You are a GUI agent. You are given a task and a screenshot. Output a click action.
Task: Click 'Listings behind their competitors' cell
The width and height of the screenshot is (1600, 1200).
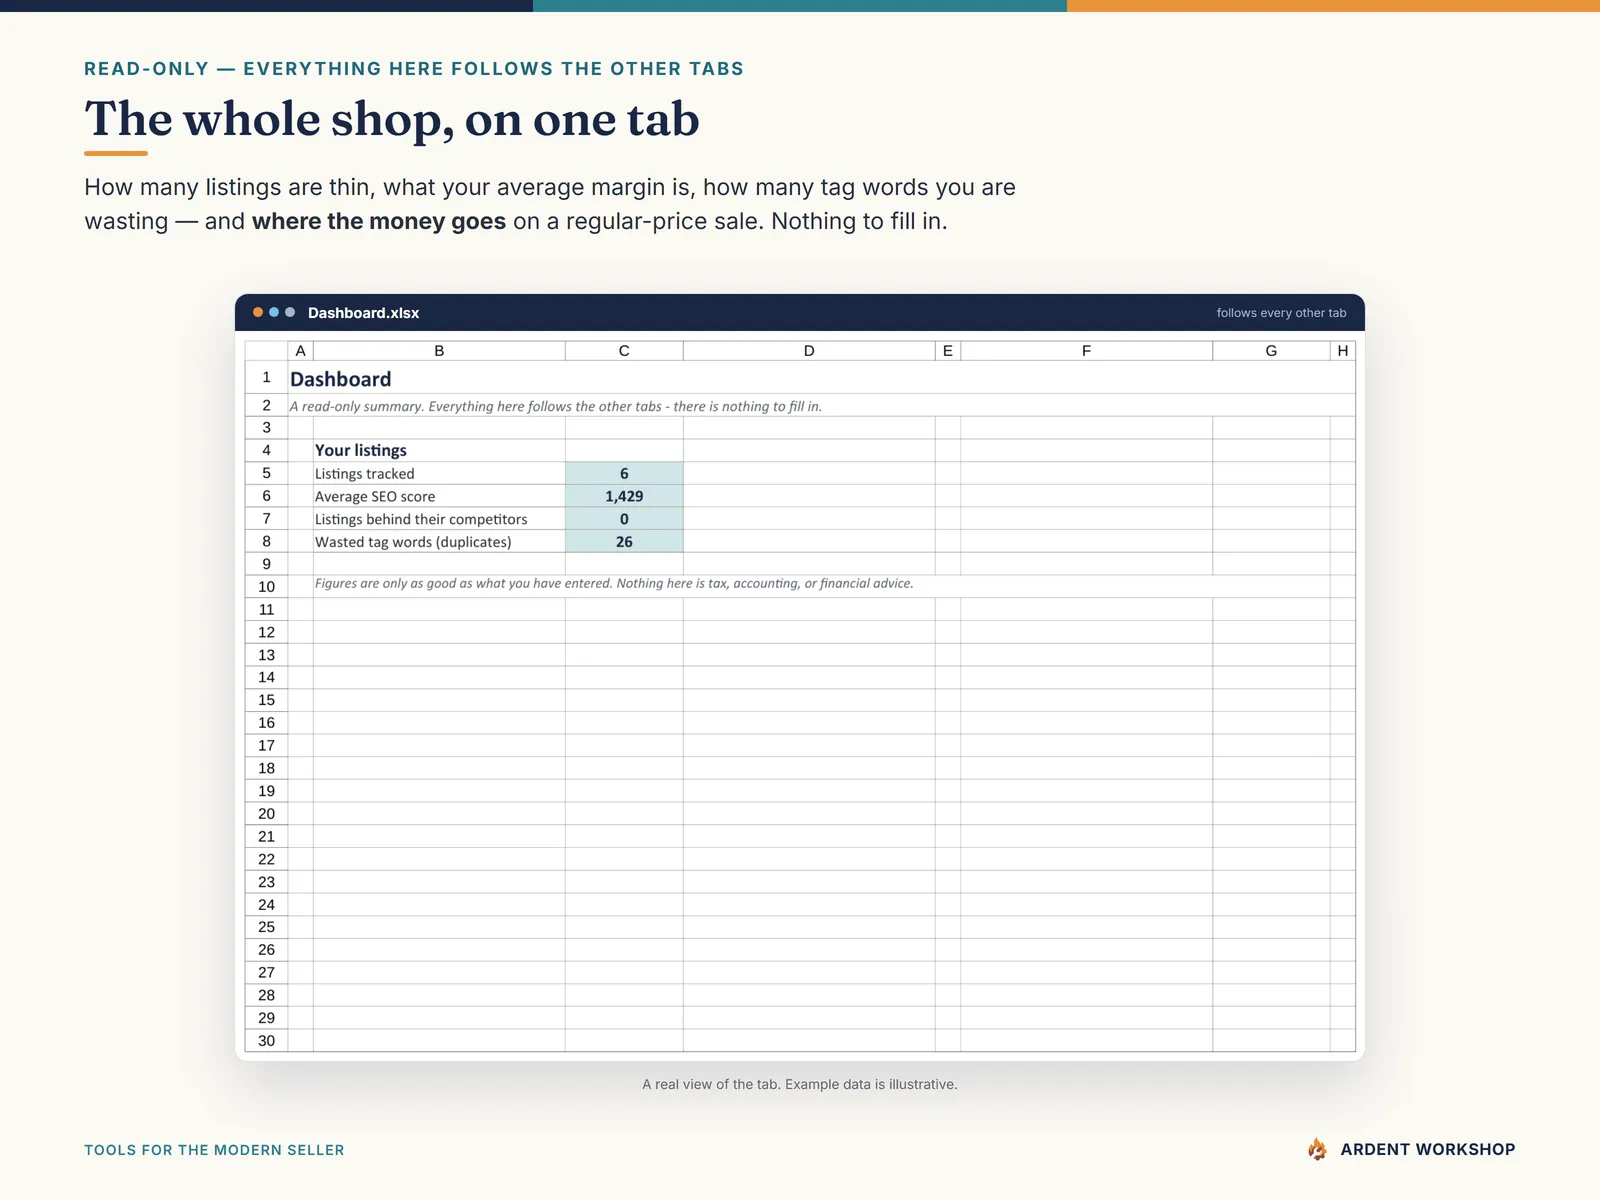click(x=439, y=519)
